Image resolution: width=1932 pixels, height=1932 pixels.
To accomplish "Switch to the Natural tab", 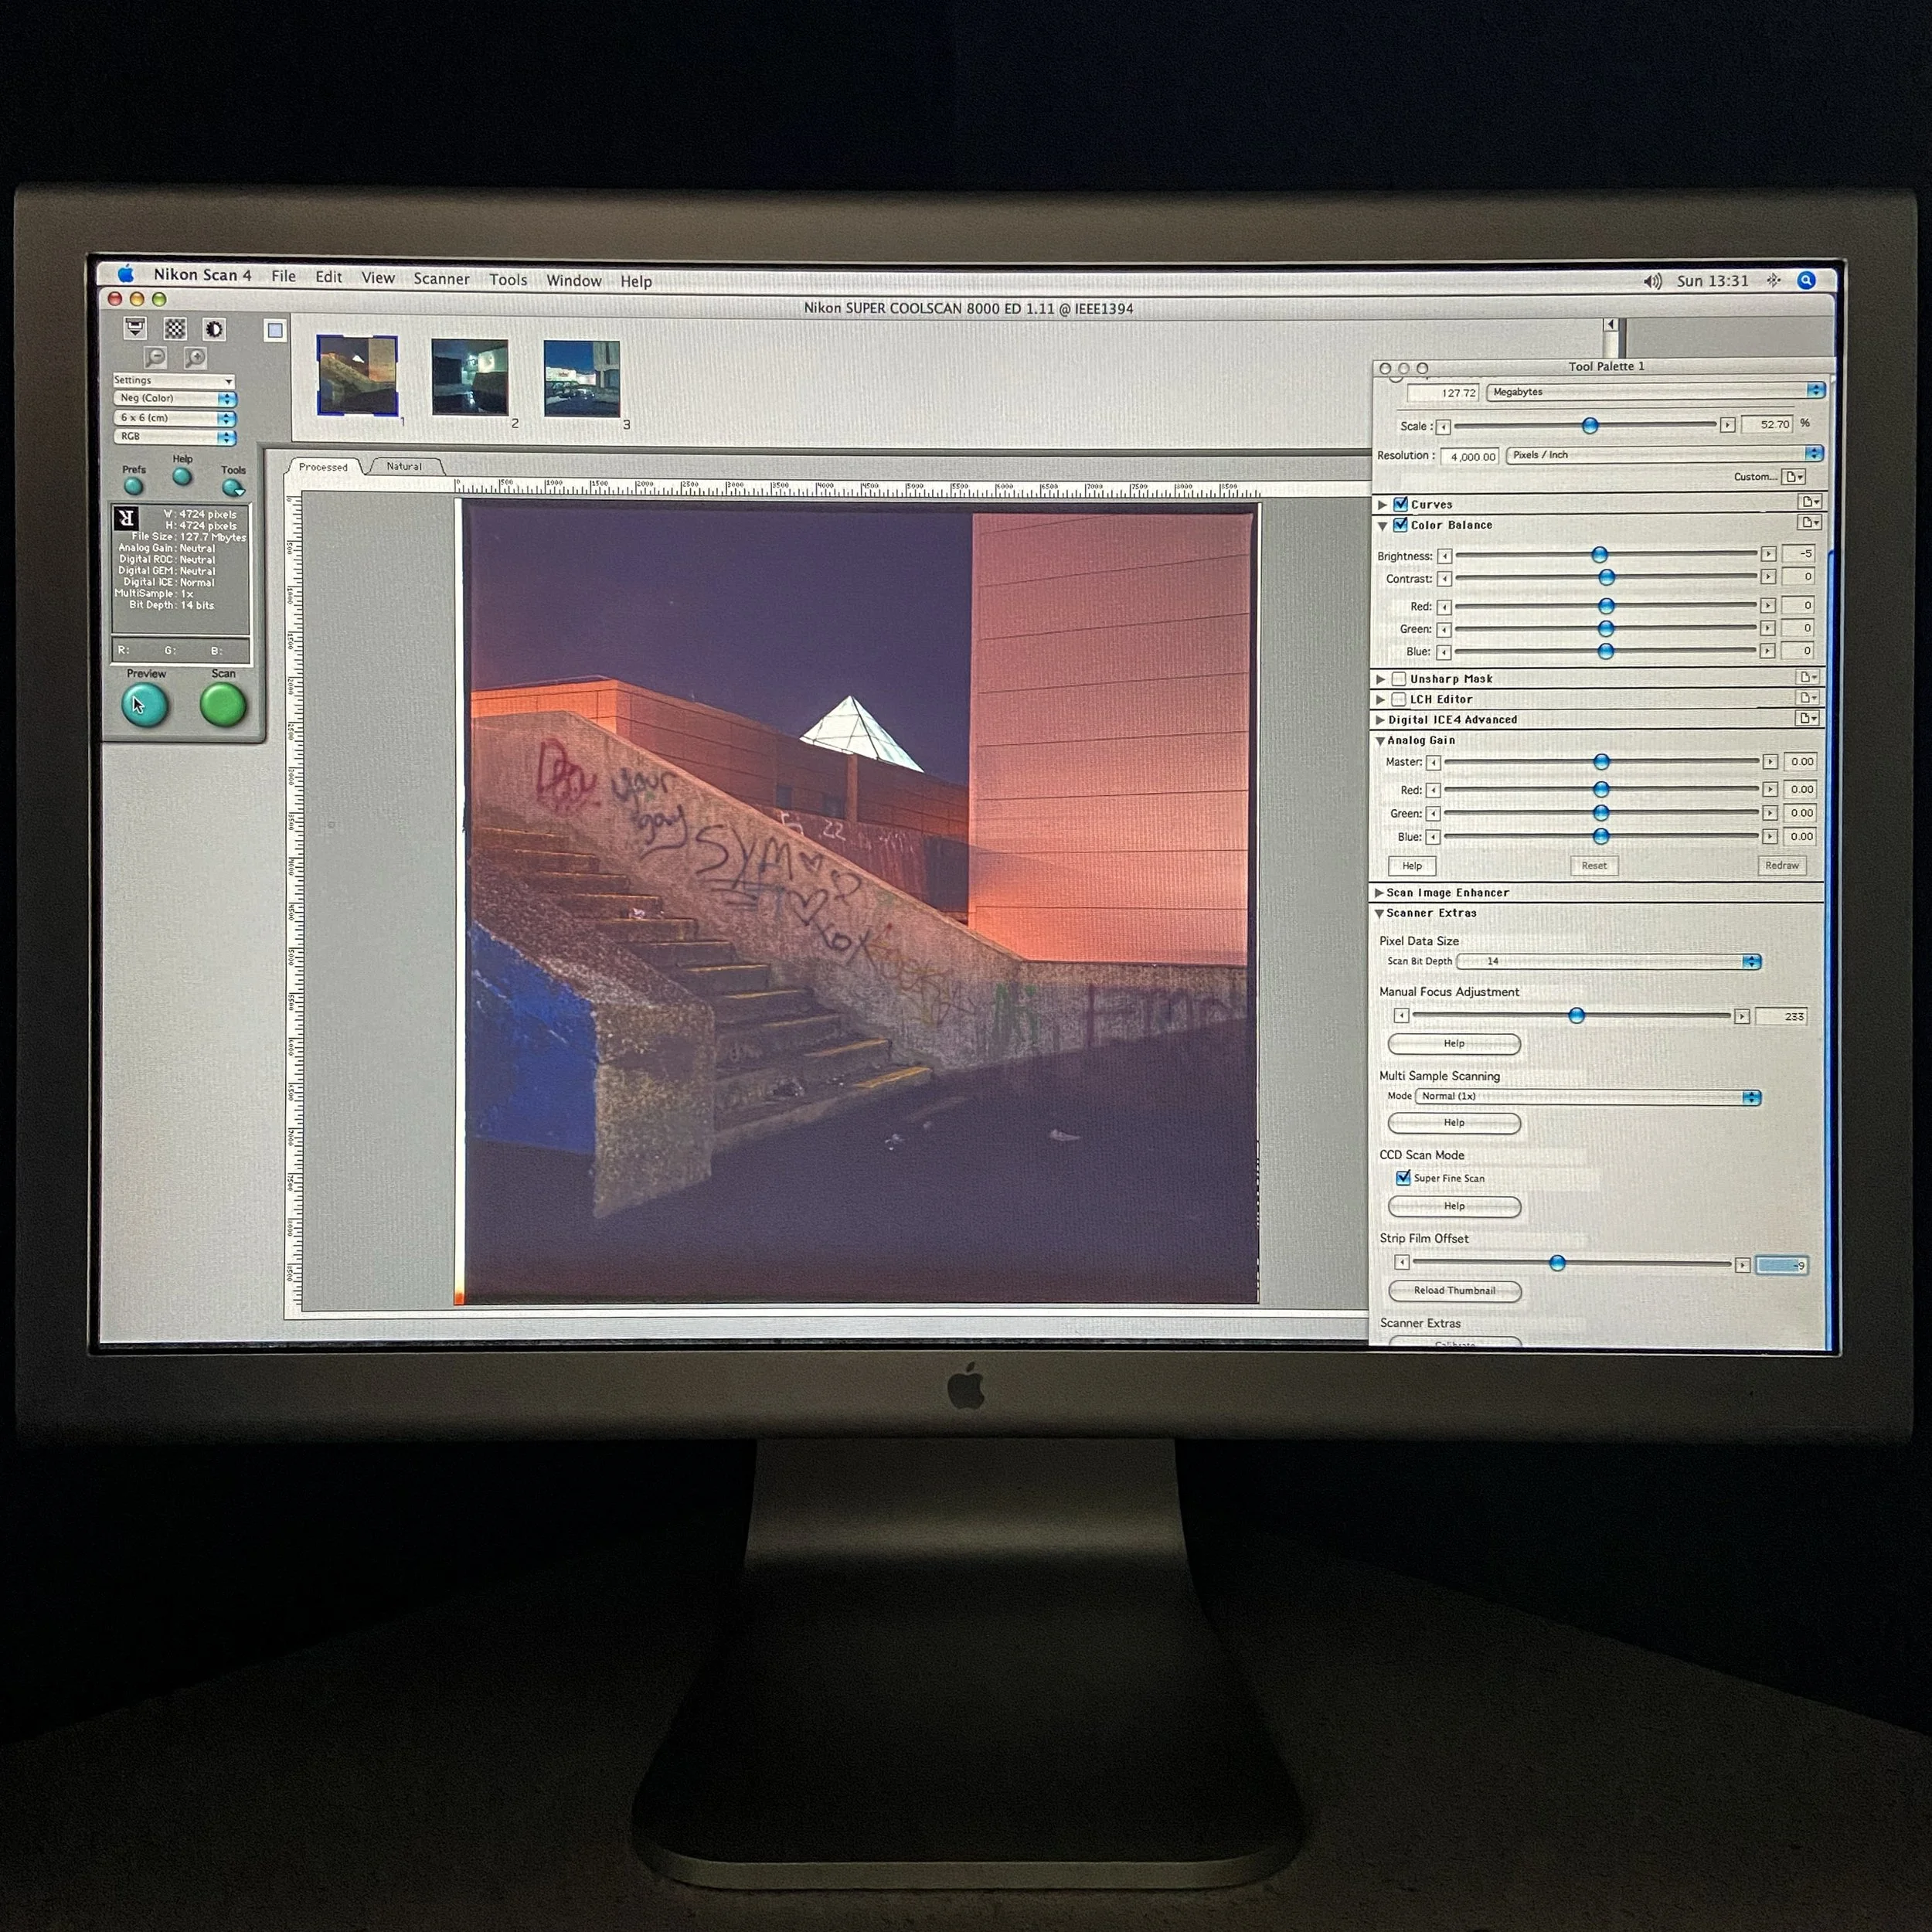I will click(x=404, y=466).
